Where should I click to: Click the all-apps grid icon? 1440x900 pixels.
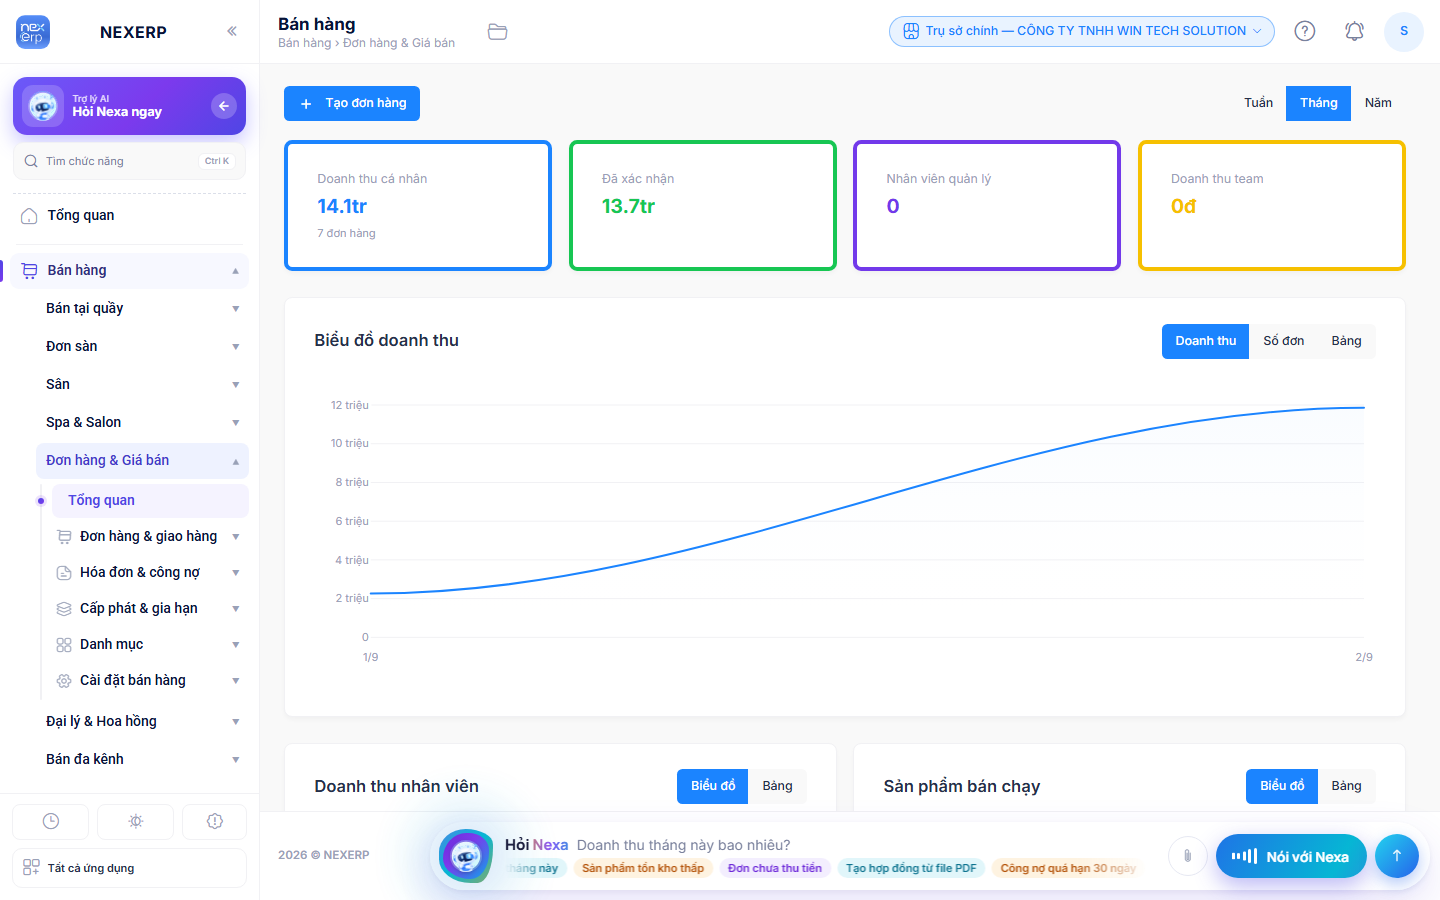[31, 867]
